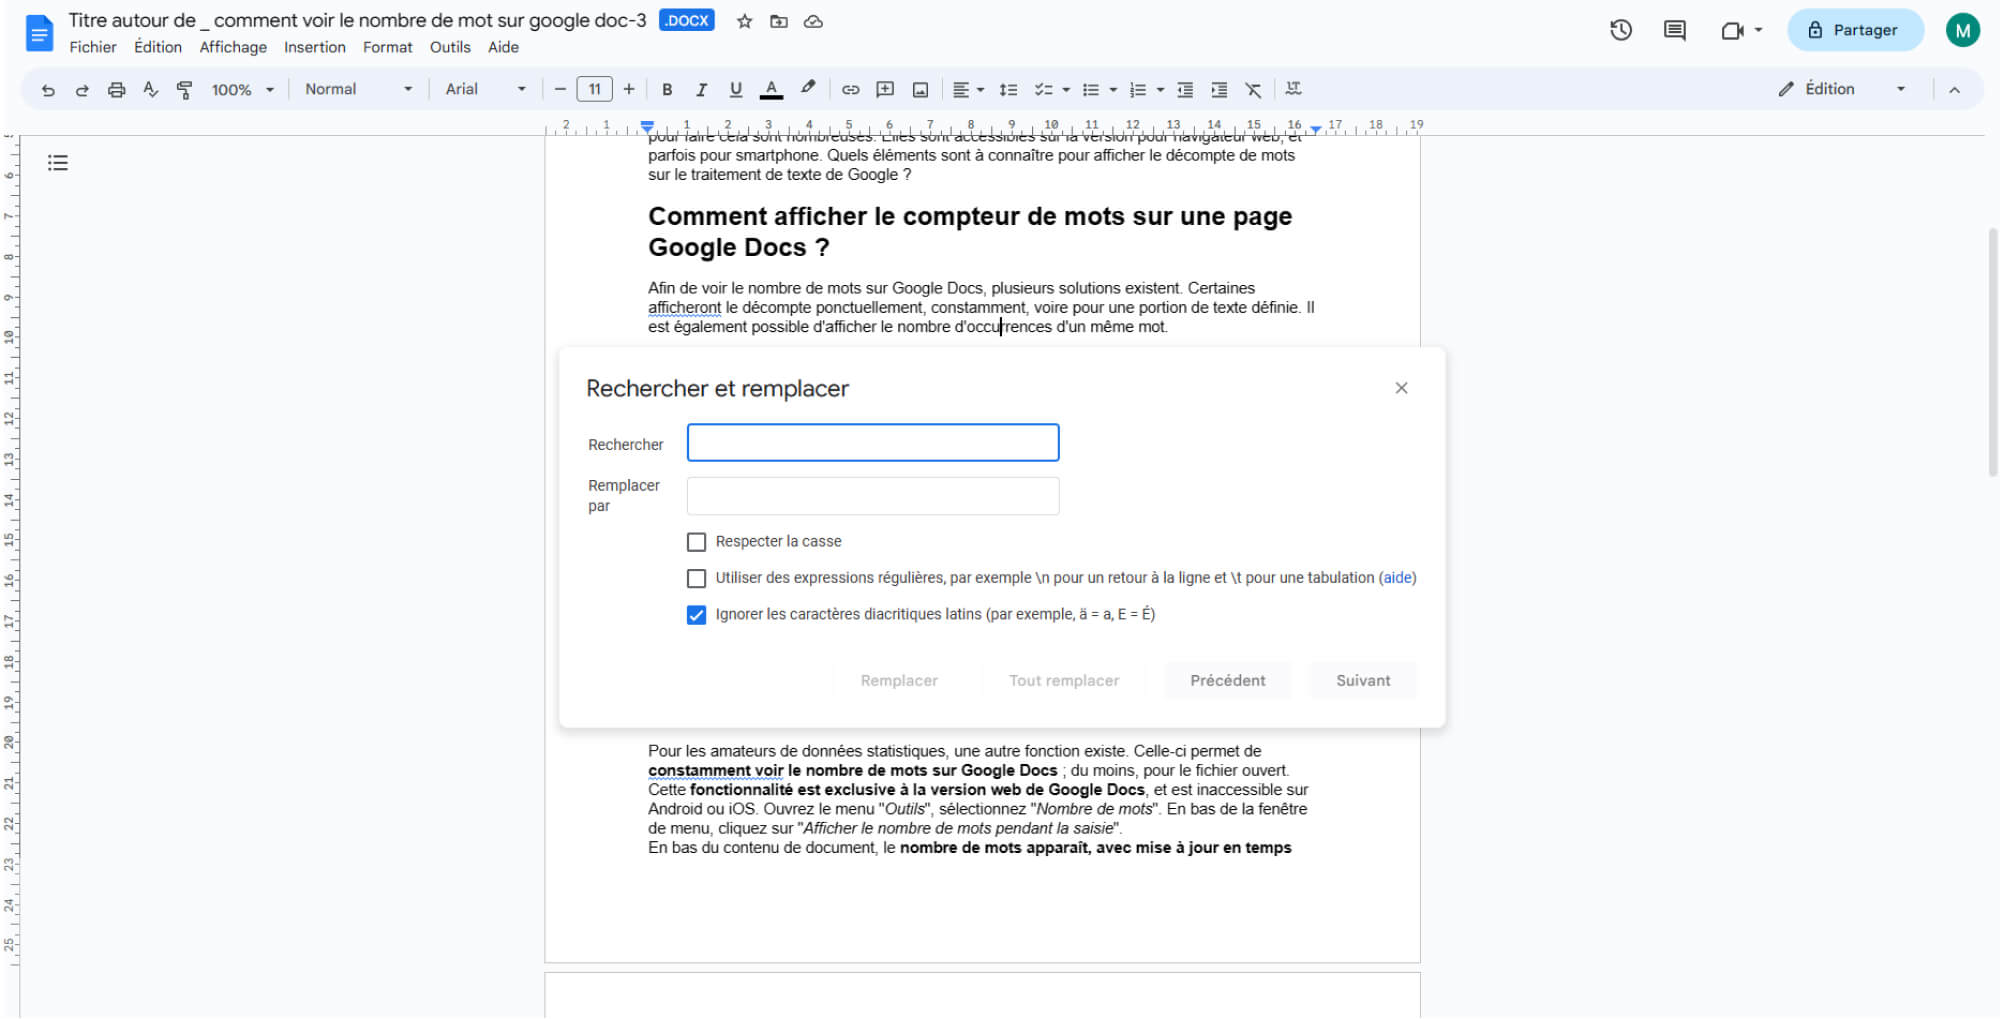Click the Tout remplacer button
This screenshot has width=2000, height=1019.
(x=1064, y=681)
